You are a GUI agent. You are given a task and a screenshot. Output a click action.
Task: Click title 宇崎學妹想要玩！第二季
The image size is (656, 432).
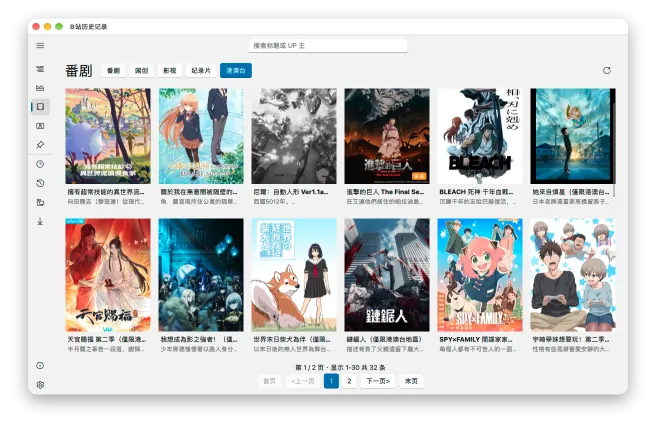coord(571,339)
